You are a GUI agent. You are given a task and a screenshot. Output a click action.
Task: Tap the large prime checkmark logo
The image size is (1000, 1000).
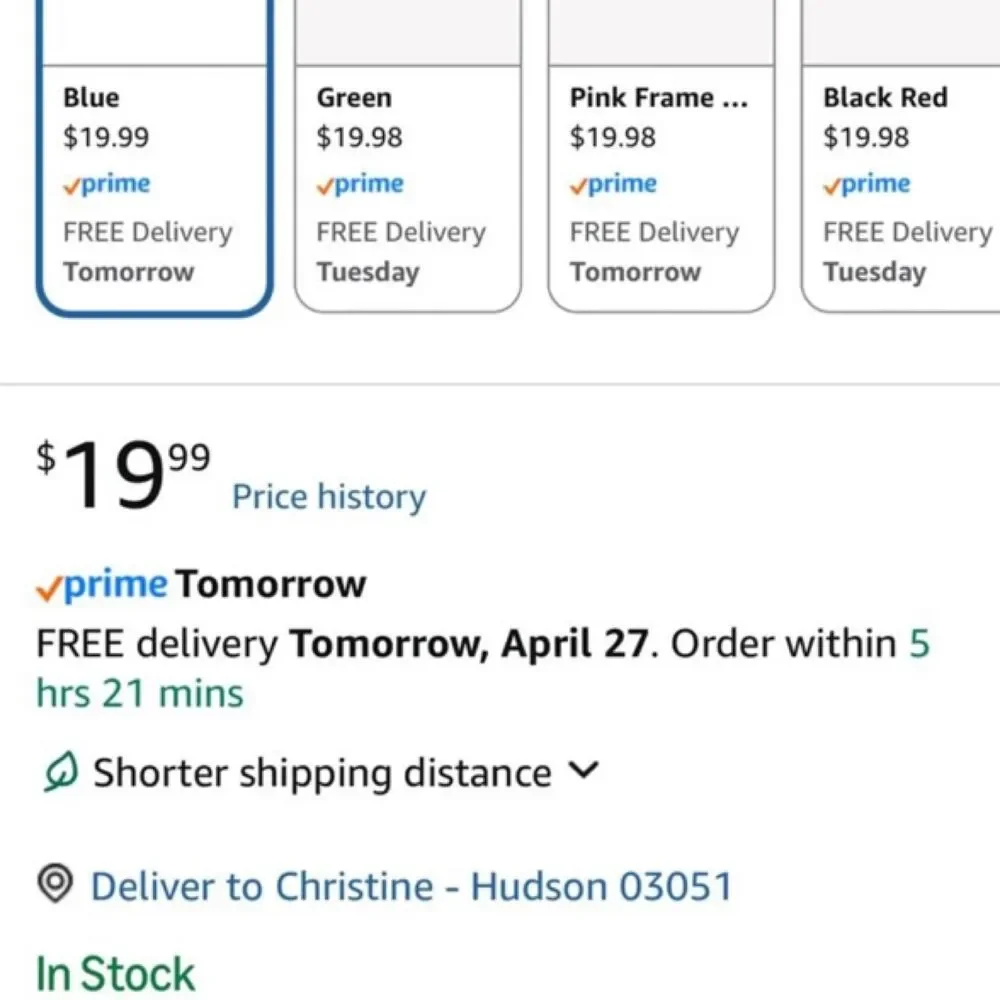(x=101, y=584)
